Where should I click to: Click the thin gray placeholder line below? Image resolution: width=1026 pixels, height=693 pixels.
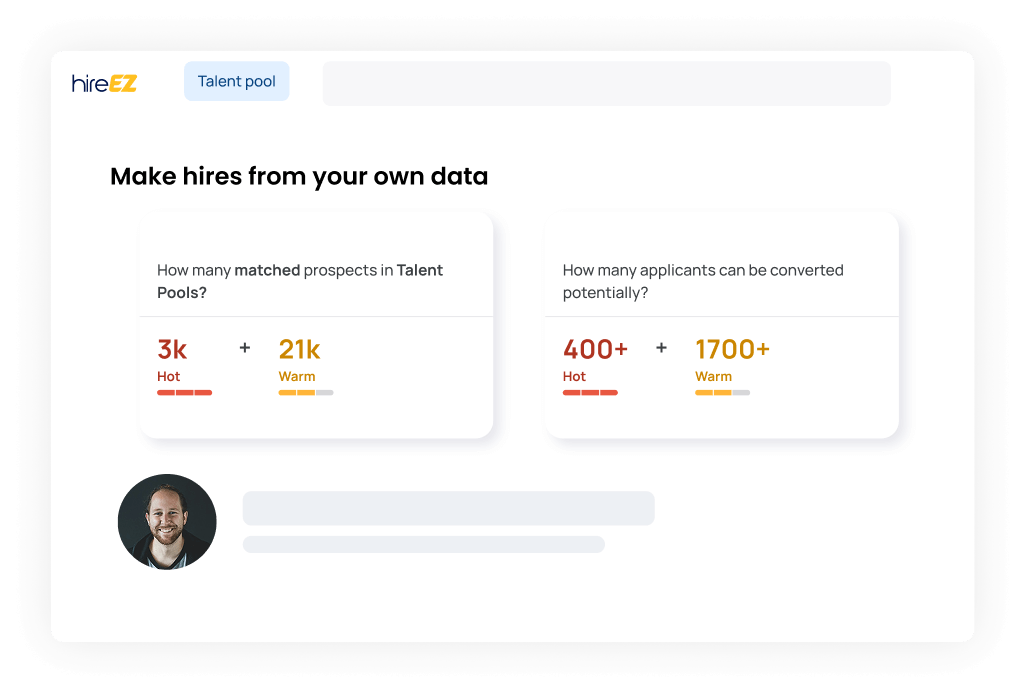coord(423,544)
